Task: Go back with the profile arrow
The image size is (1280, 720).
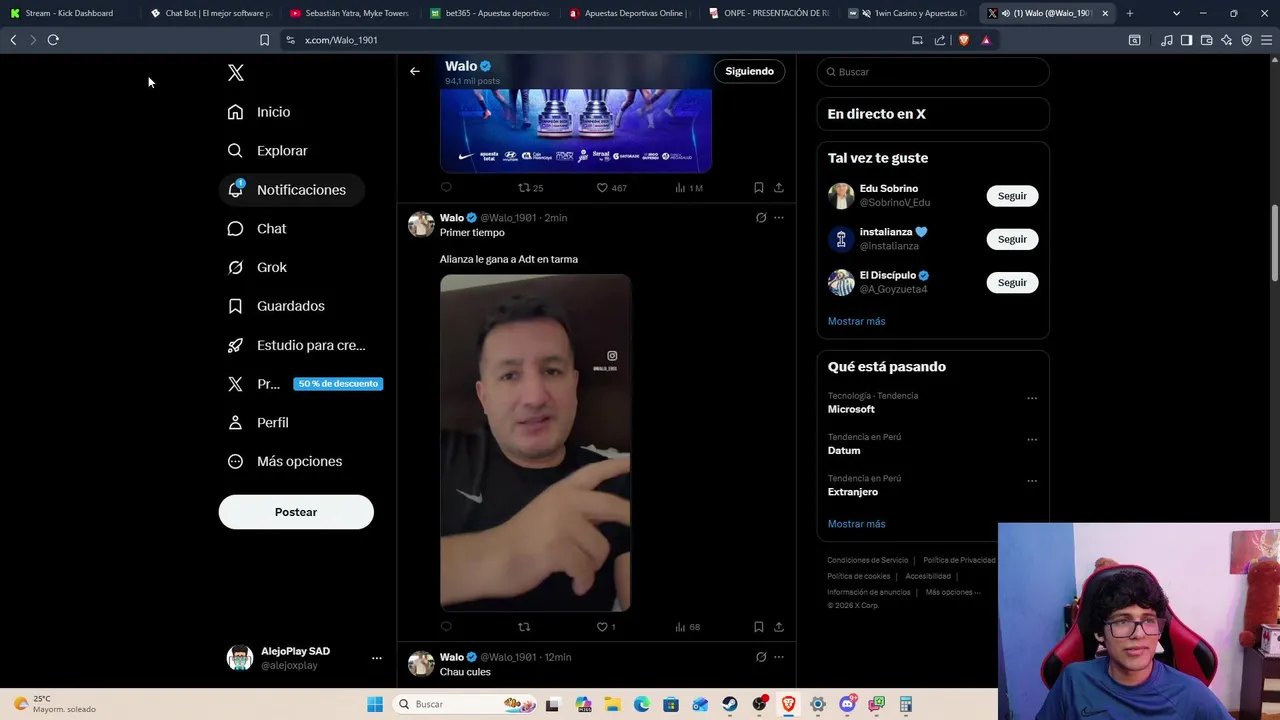Action: click(415, 71)
